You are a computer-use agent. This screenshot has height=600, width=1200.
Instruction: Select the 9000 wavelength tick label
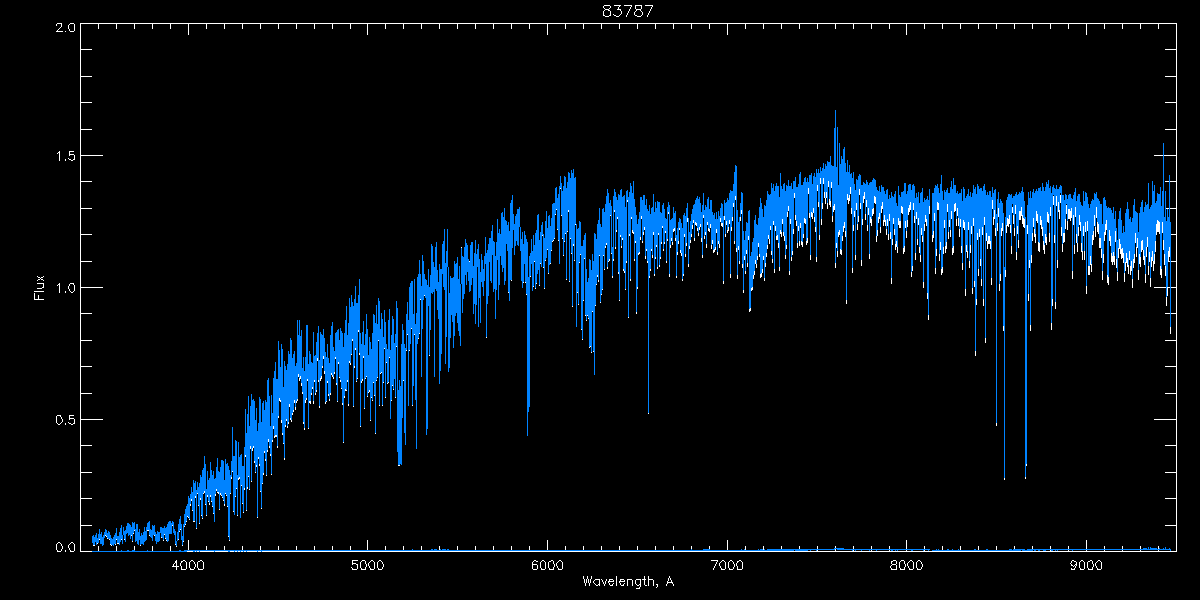point(1086,565)
